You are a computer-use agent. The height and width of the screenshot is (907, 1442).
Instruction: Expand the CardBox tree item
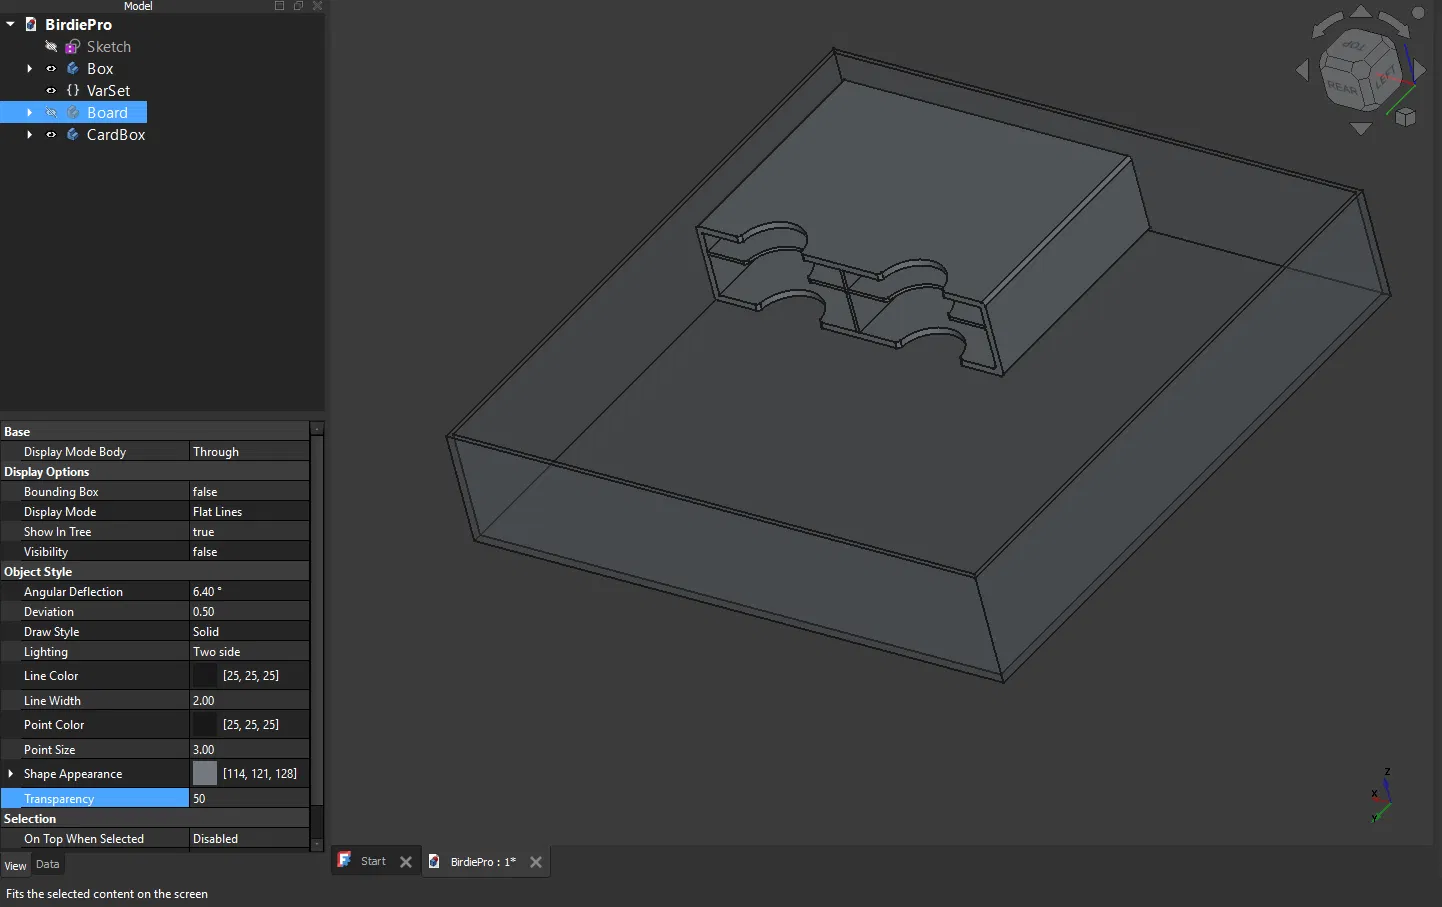click(29, 135)
